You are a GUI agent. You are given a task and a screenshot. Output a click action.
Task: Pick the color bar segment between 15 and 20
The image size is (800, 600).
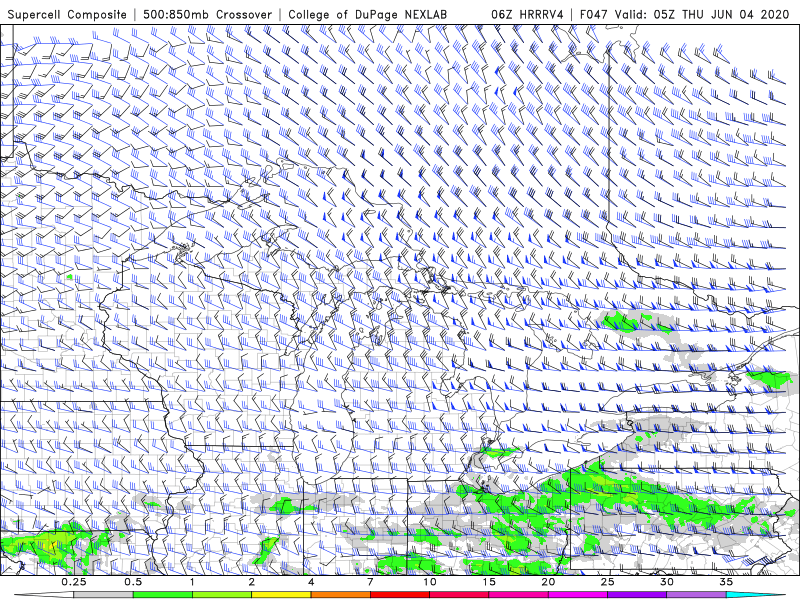[x=518, y=595]
